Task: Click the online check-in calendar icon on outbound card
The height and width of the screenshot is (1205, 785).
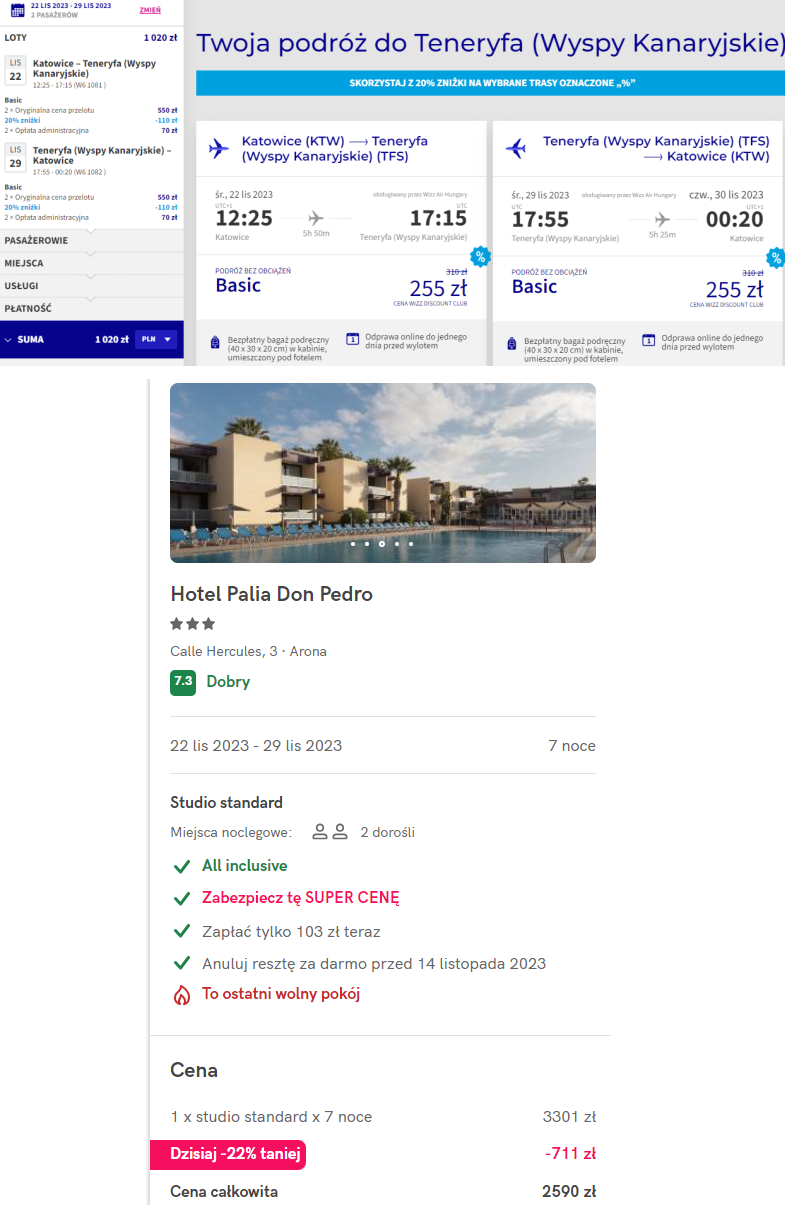Action: tap(352, 339)
